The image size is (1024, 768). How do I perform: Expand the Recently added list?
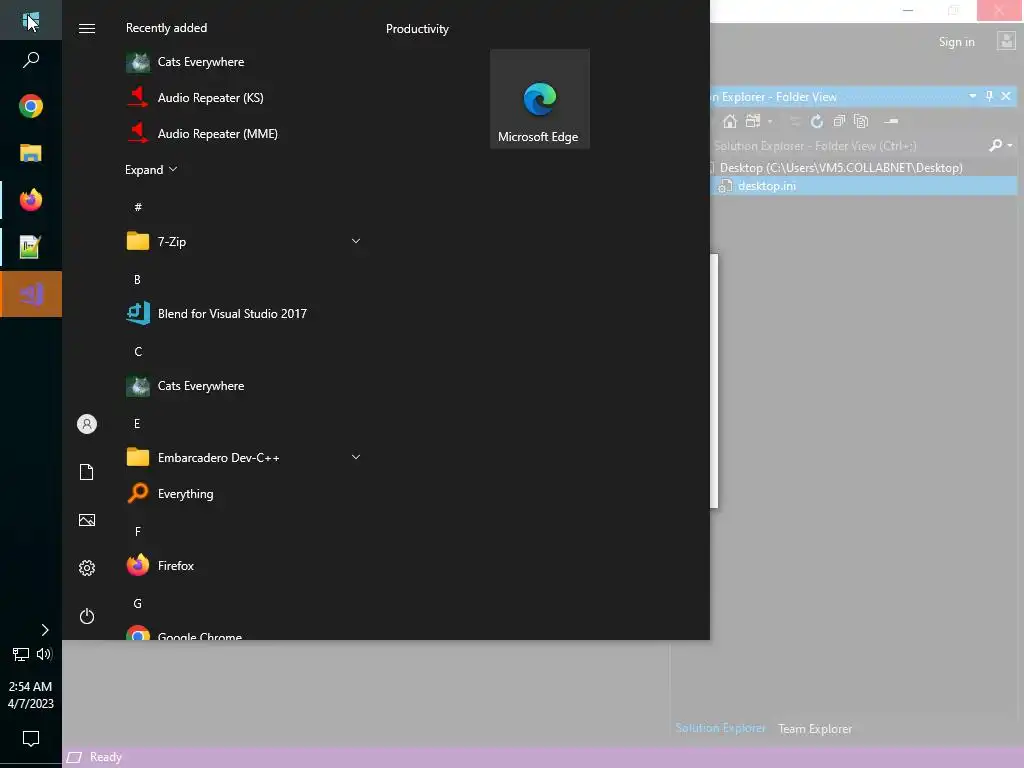tap(151, 170)
